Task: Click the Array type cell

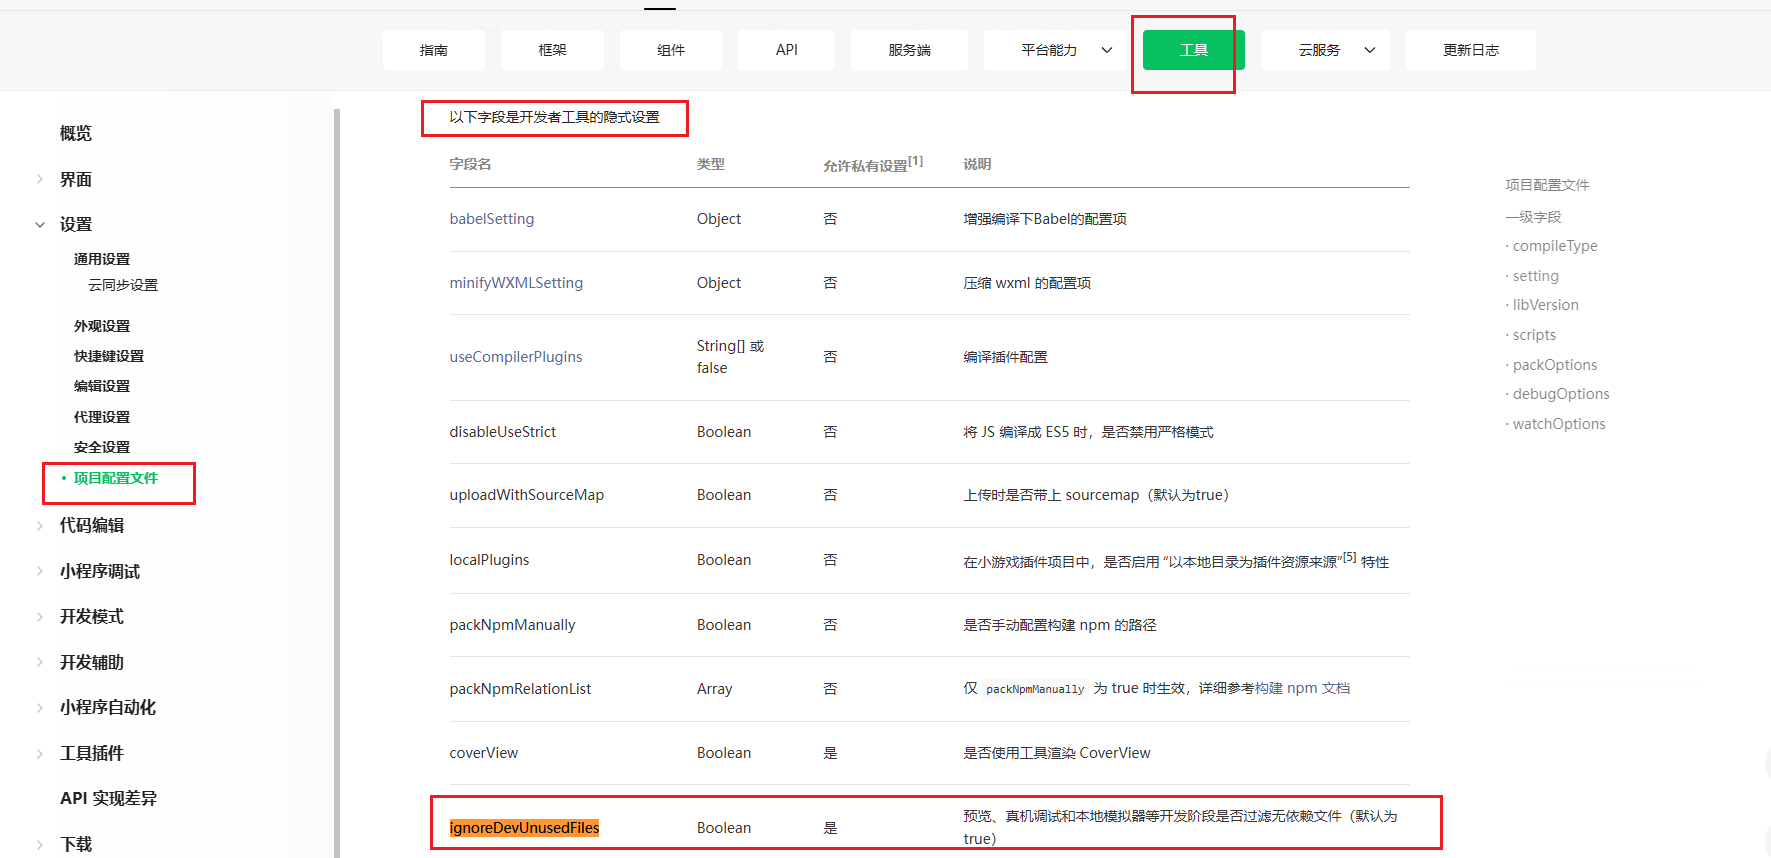Action: (x=715, y=689)
